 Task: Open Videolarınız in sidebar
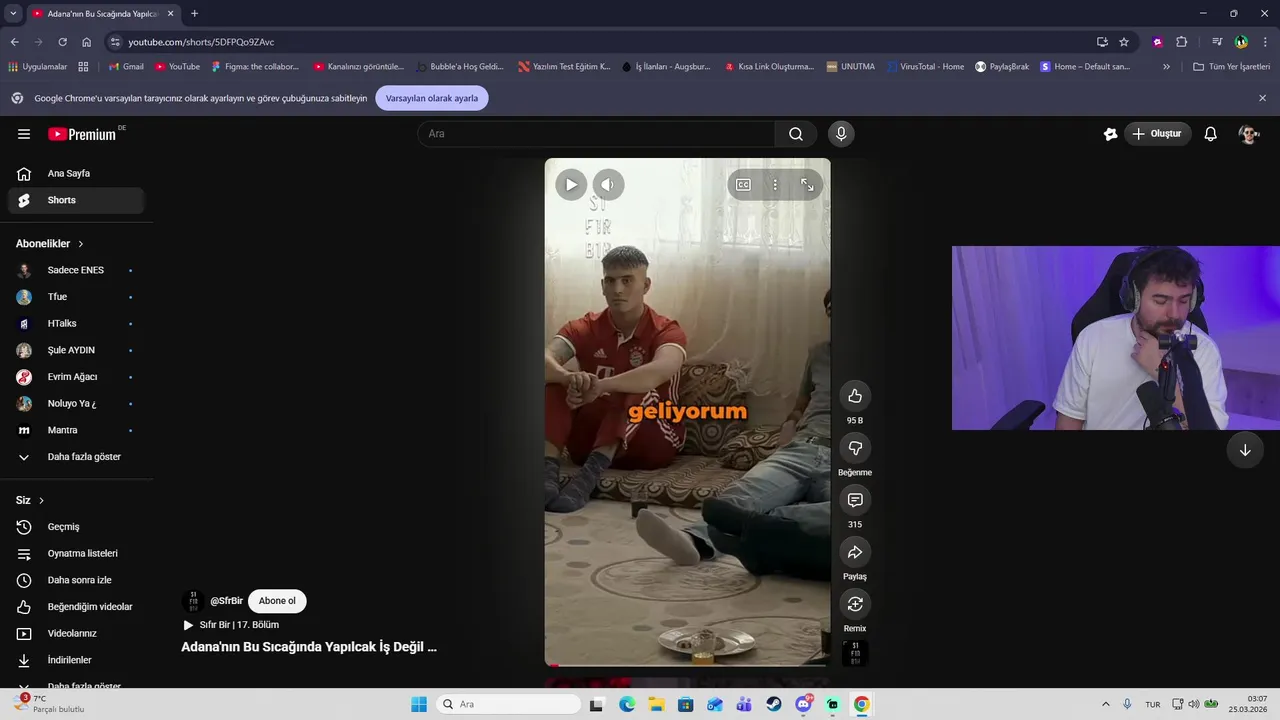[76, 634]
